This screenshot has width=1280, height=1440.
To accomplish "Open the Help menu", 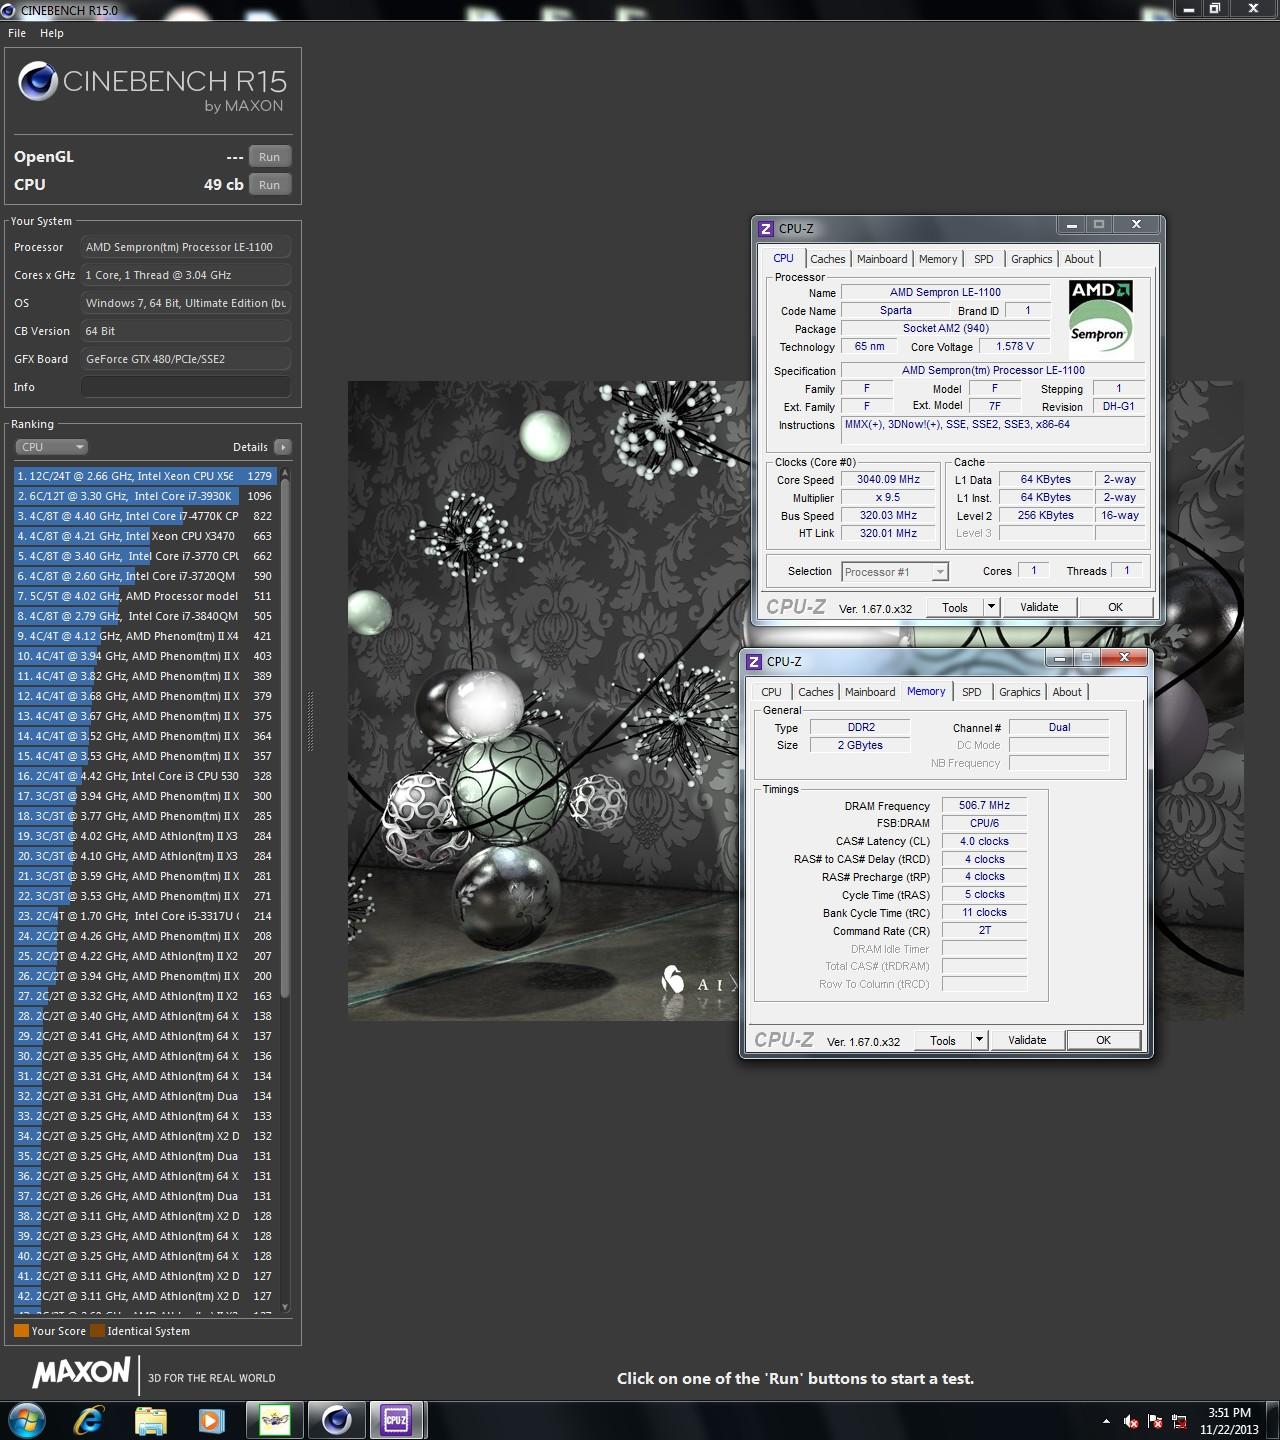I will pyautogui.click(x=52, y=33).
